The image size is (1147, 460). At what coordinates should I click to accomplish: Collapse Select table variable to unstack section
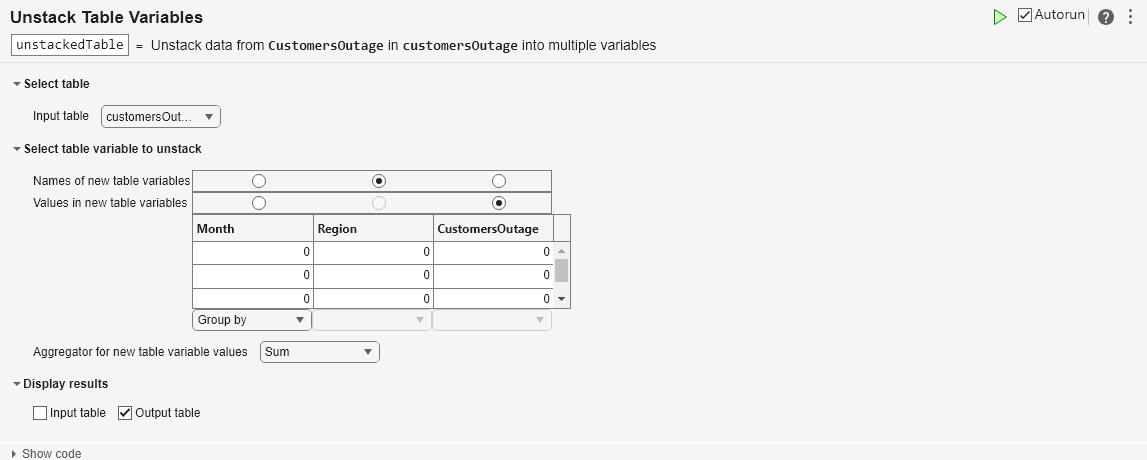16,149
